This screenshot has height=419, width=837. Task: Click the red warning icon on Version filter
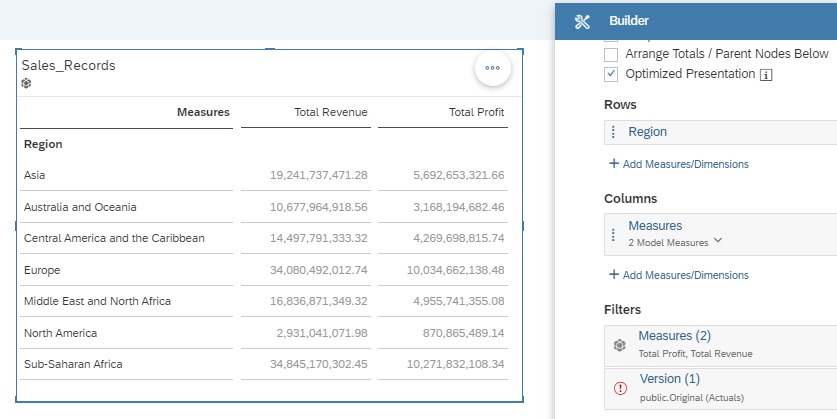[620, 389]
